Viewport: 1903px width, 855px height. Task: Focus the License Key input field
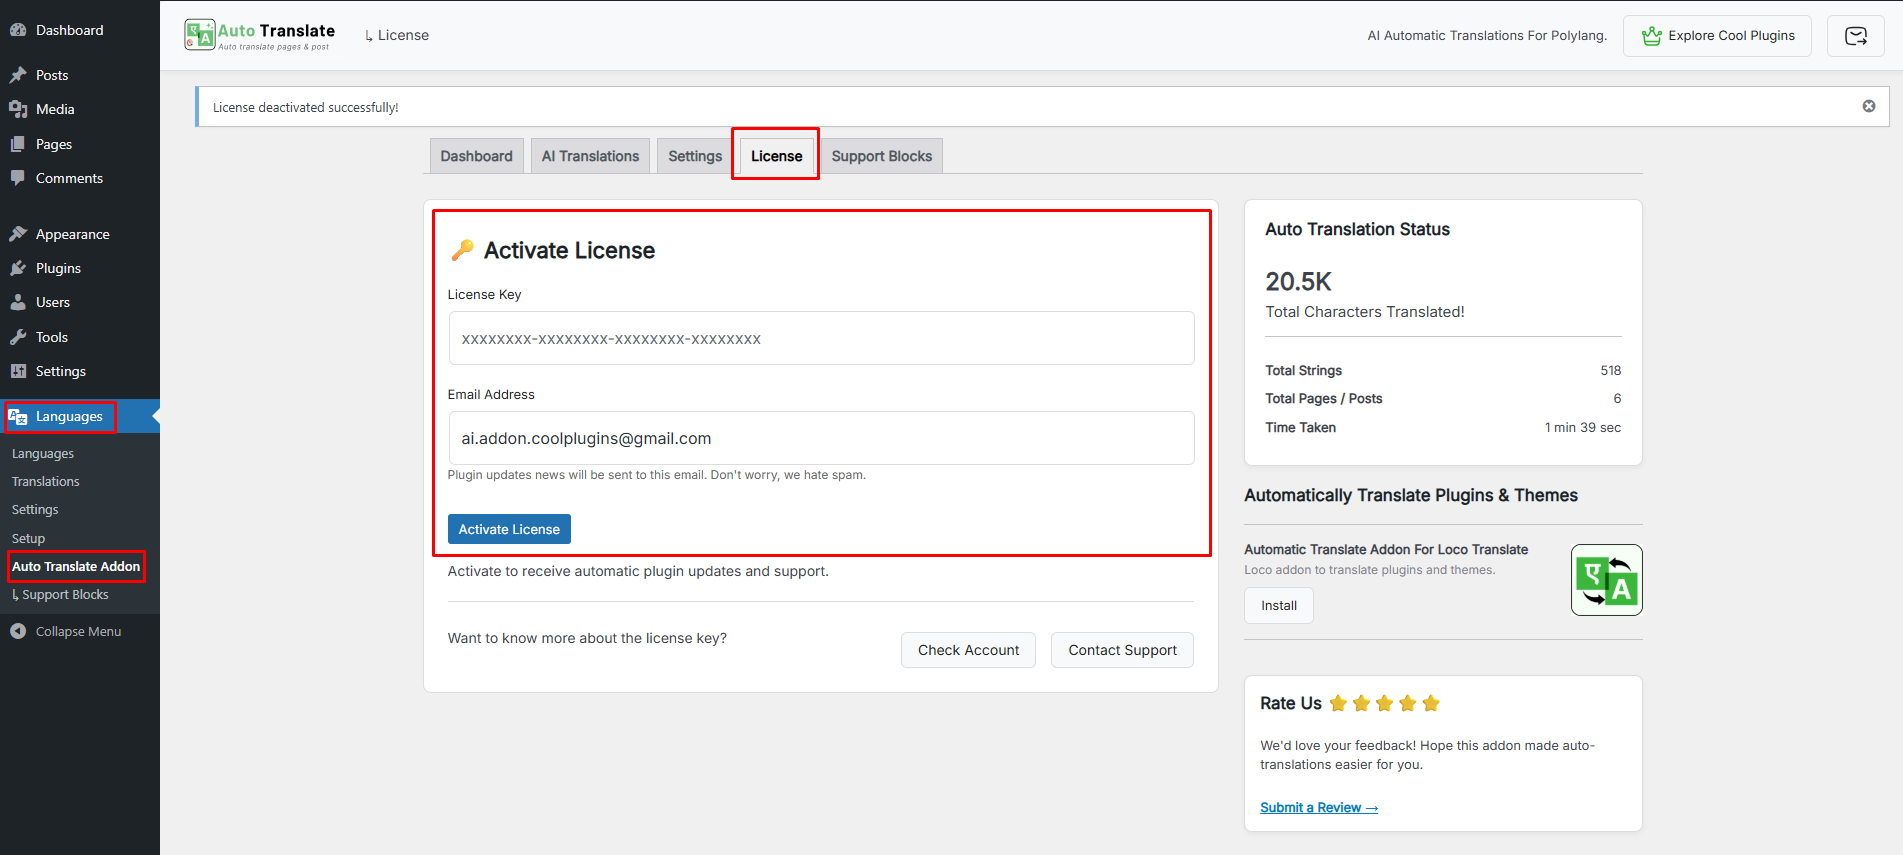click(x=821, y=338)
